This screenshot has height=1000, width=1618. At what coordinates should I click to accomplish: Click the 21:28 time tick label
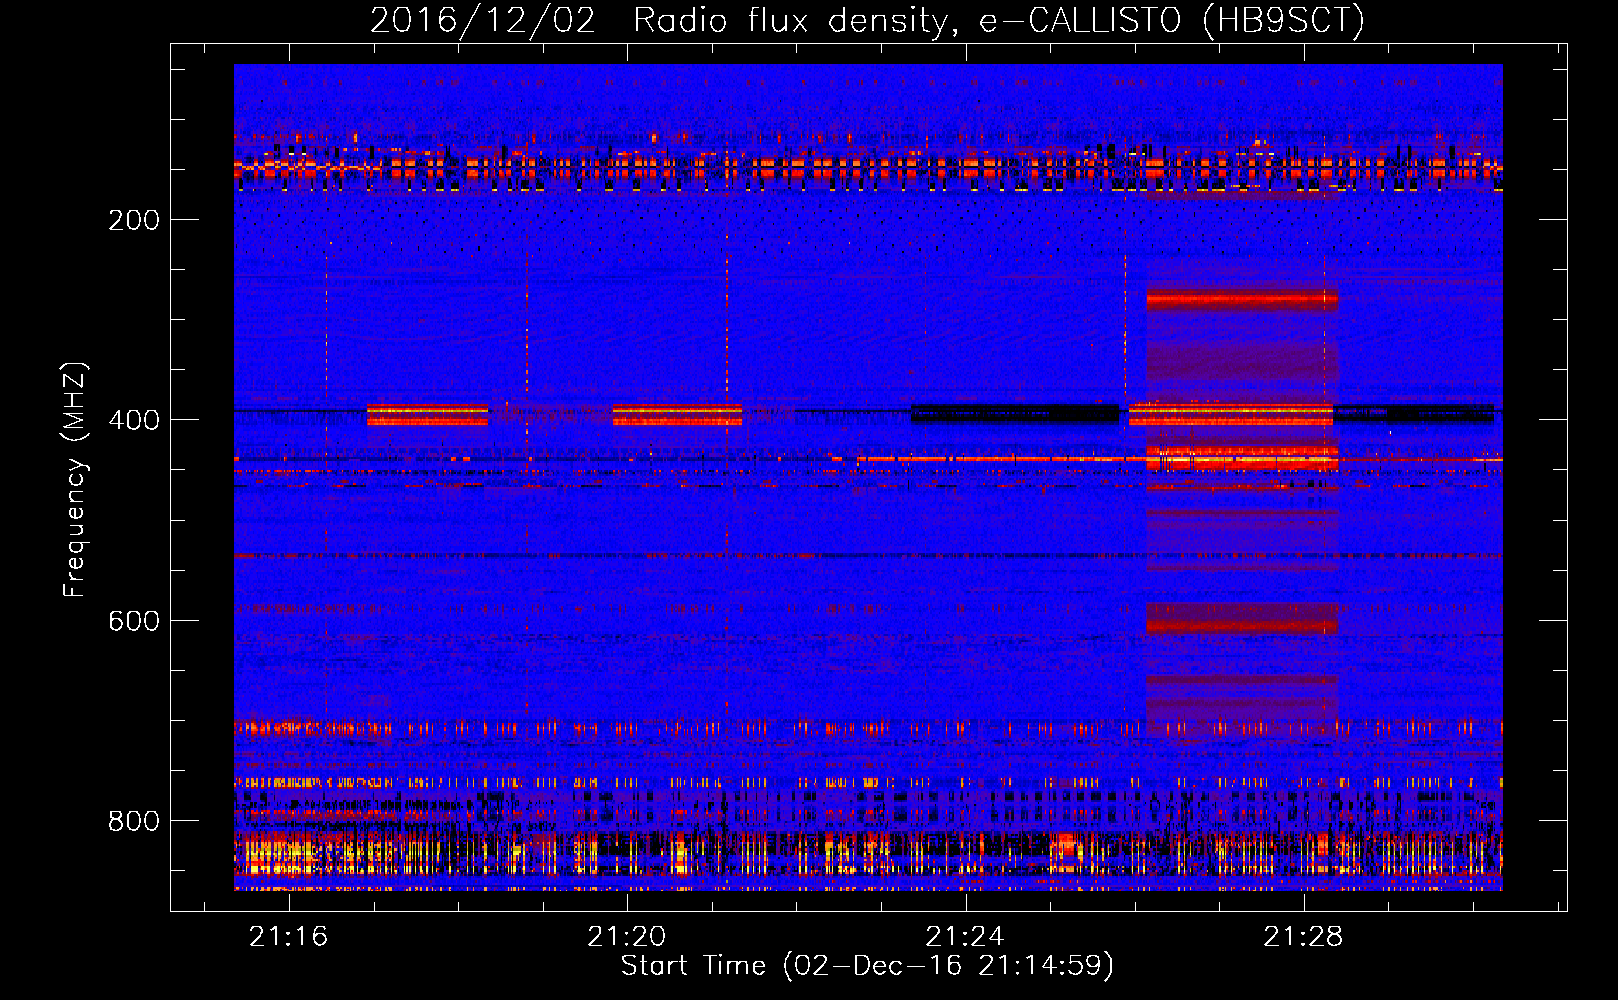[1303, 936]
